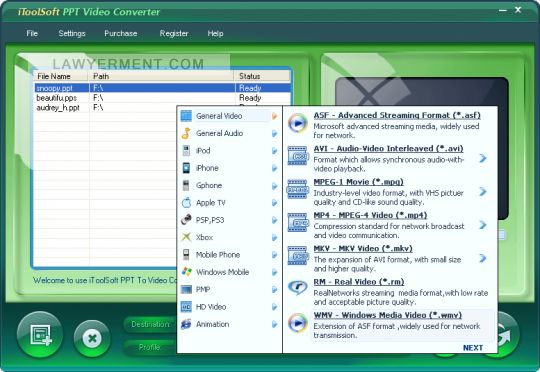Expand the General Audio submenu arrow
The width and height of the screenshot is (540, 372).
[x=274, y=133]
